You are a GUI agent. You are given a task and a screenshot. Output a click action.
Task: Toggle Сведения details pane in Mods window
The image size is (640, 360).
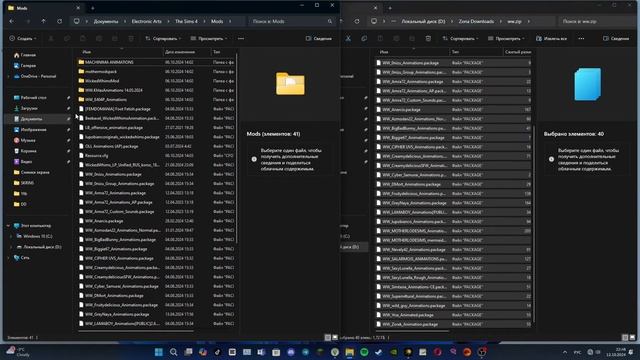319,38
